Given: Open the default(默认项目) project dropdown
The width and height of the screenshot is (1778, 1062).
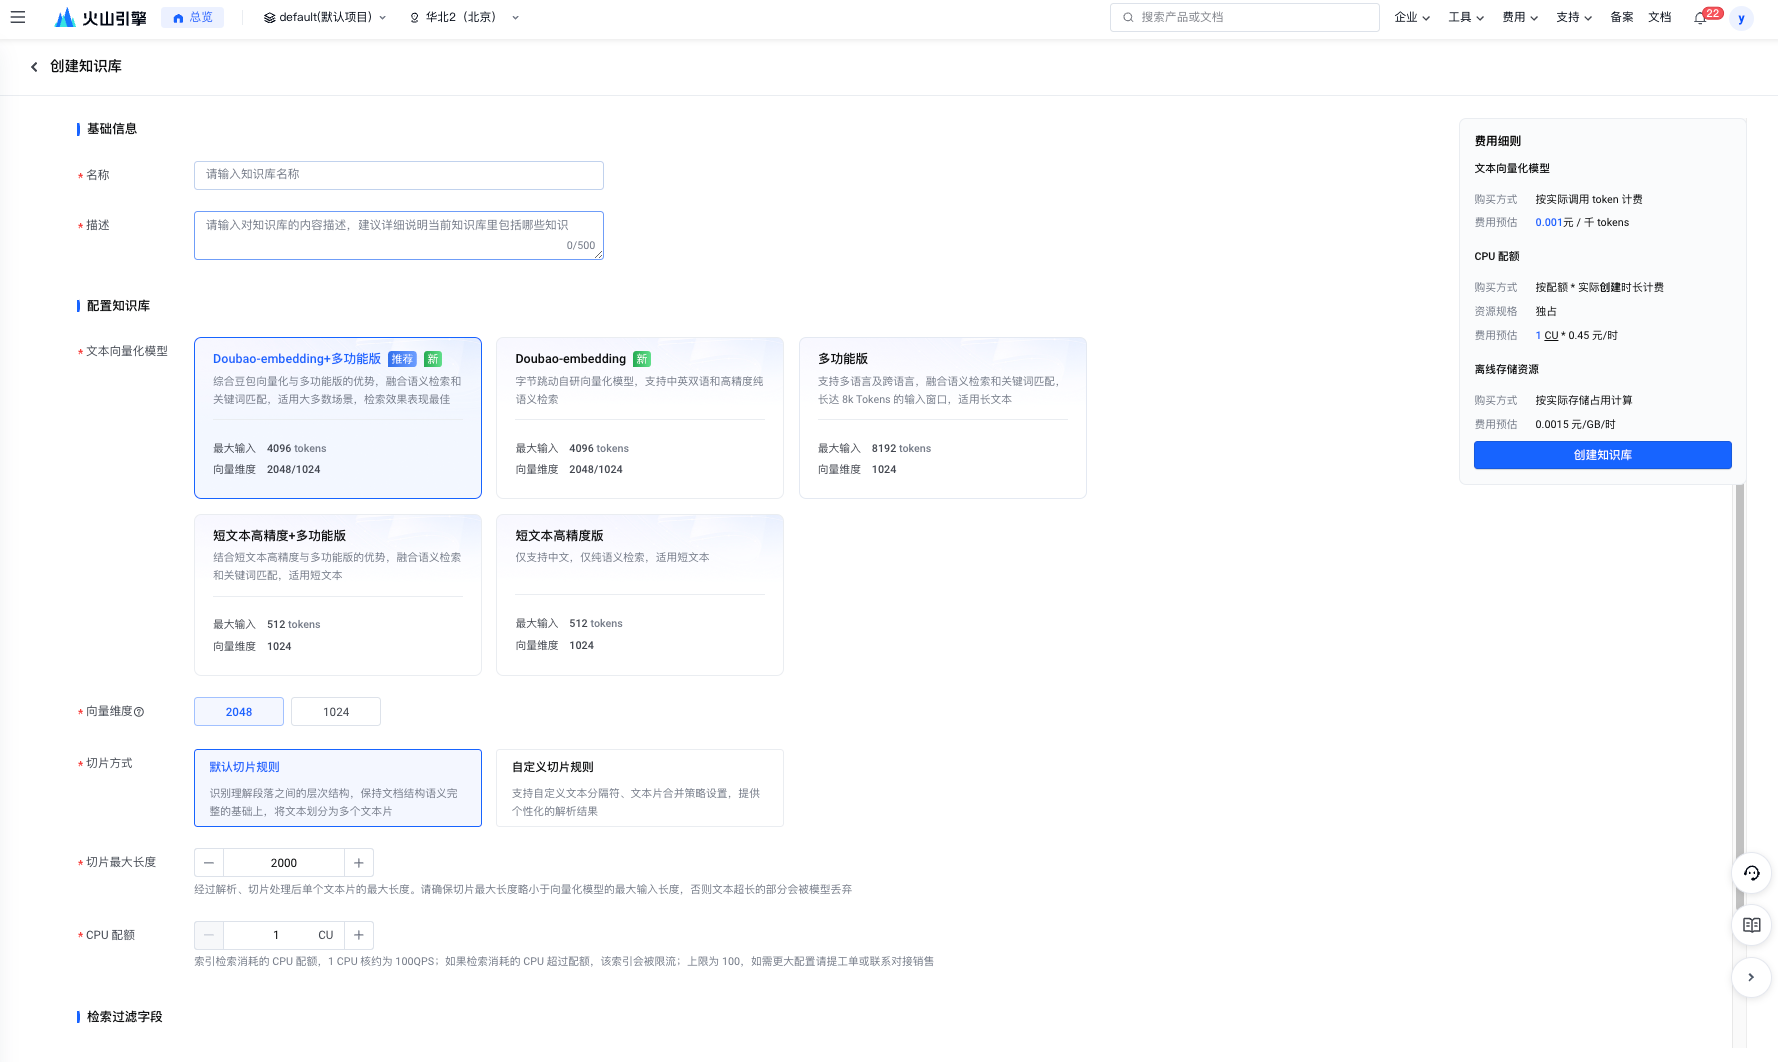Looking at the screenshot, I should pyautogui.click(x=325, y=18).
